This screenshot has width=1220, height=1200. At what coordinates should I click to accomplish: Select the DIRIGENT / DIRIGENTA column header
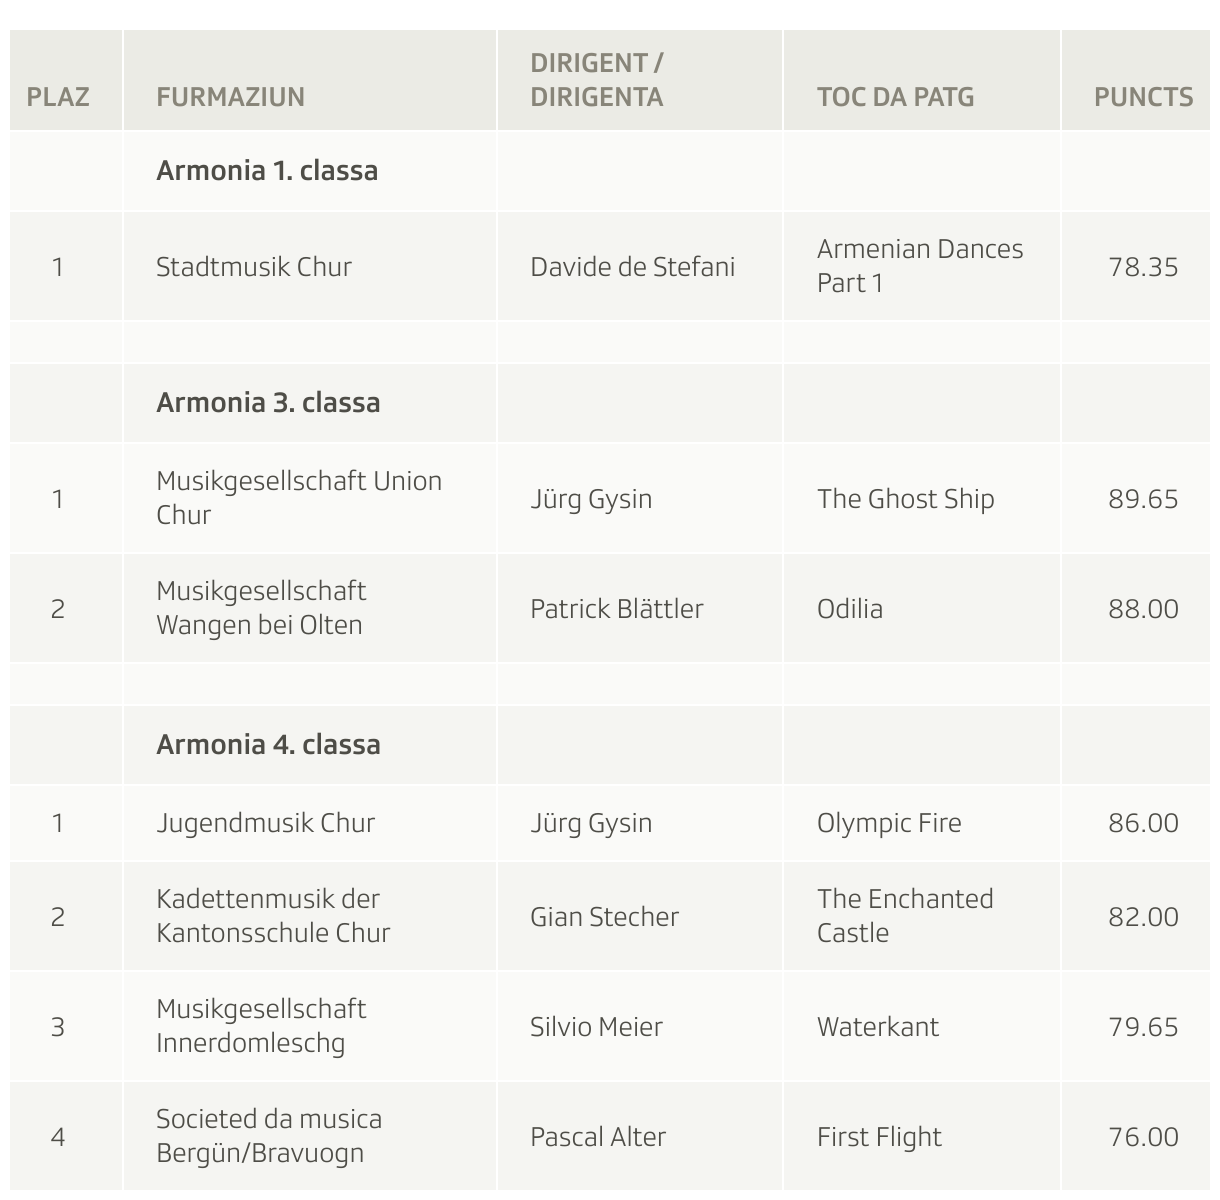(x=597, y=80)
